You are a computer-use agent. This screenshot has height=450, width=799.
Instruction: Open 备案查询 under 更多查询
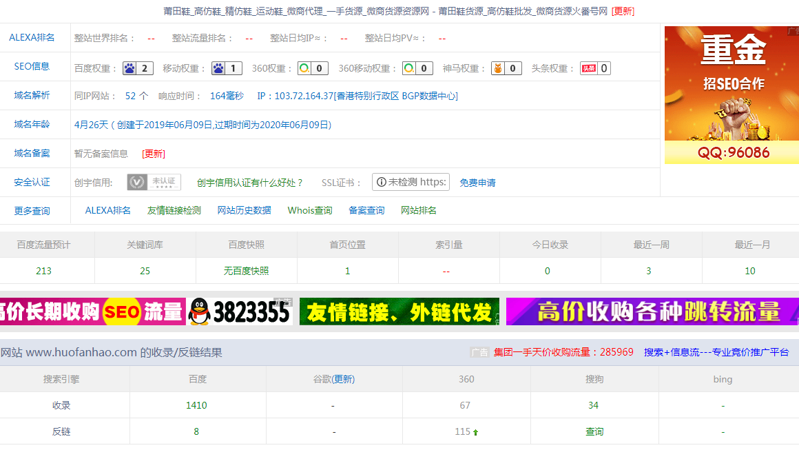(366, 210)
